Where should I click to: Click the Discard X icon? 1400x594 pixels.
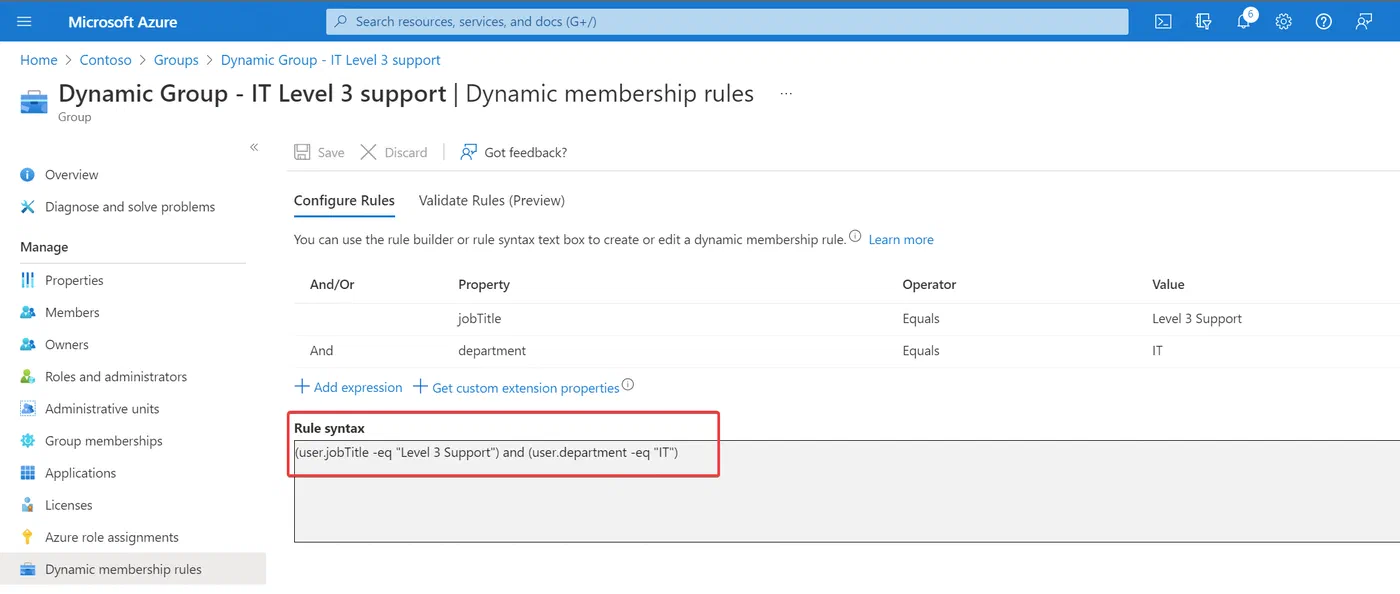(368, 152)
